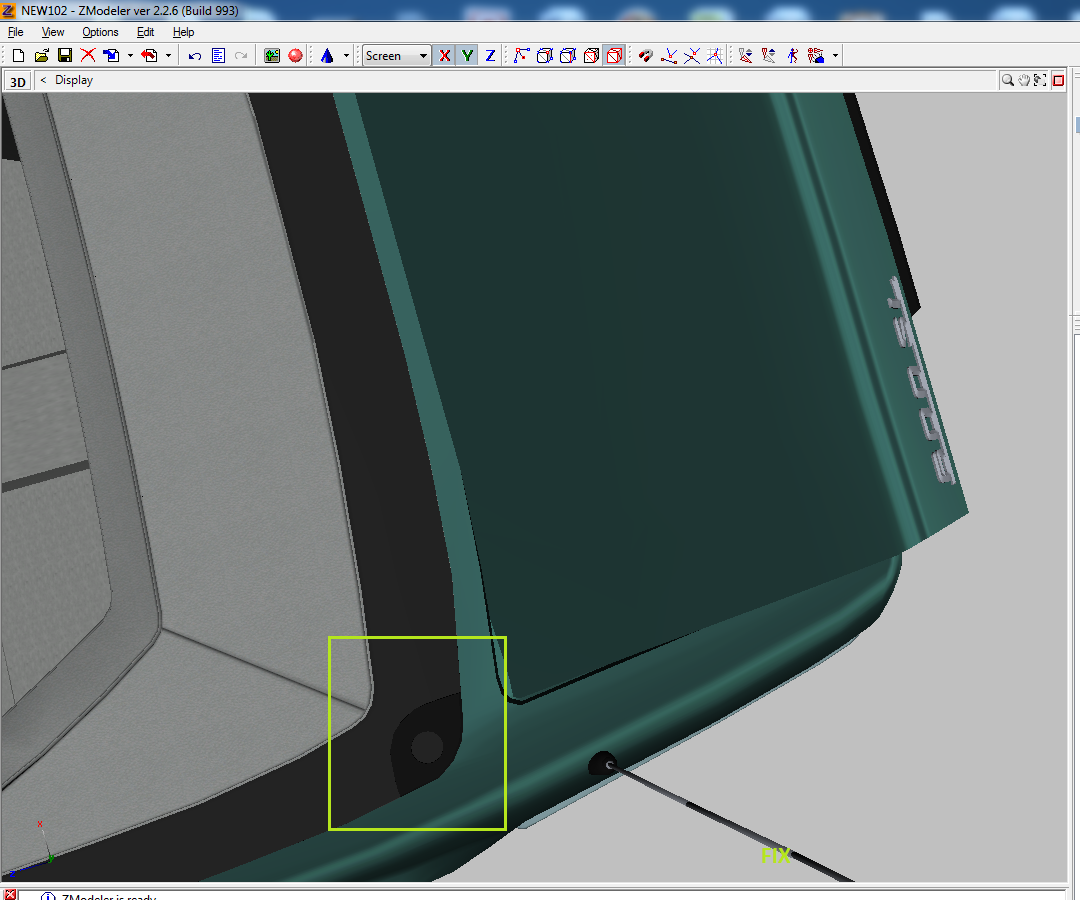Open the File menu

[16, 32]
